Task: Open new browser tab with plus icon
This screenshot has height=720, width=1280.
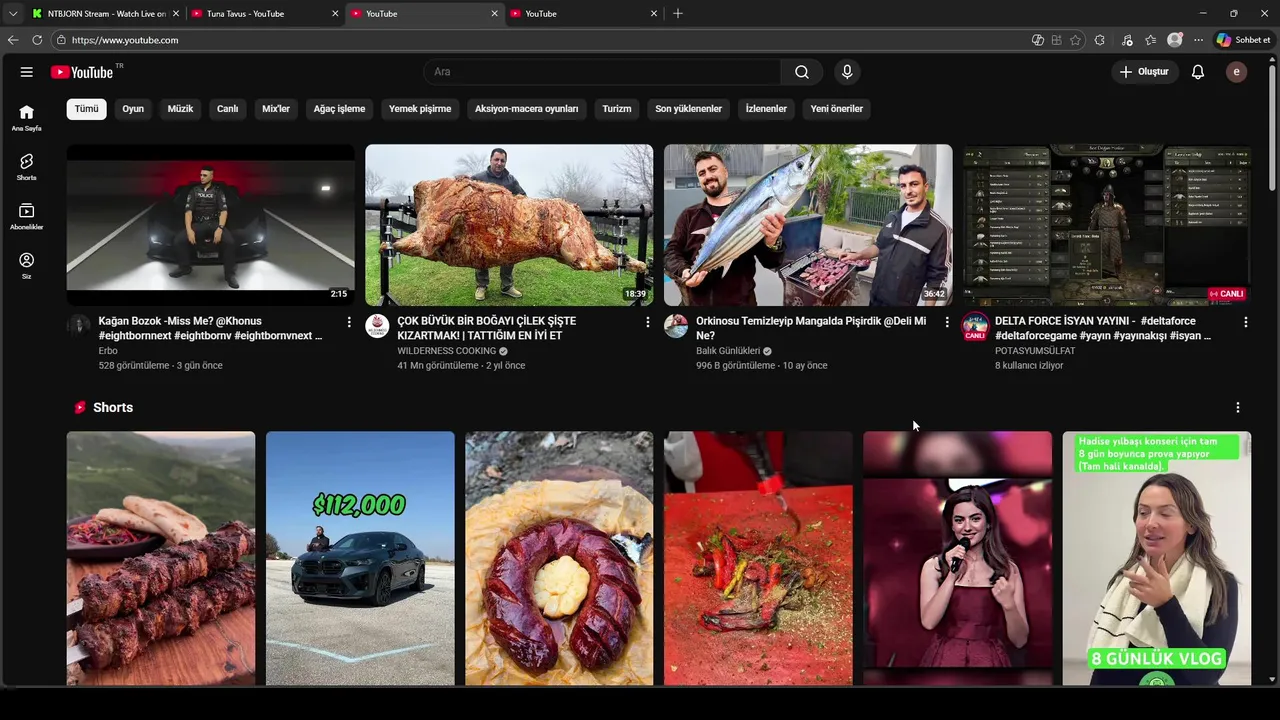Action: 678,13
